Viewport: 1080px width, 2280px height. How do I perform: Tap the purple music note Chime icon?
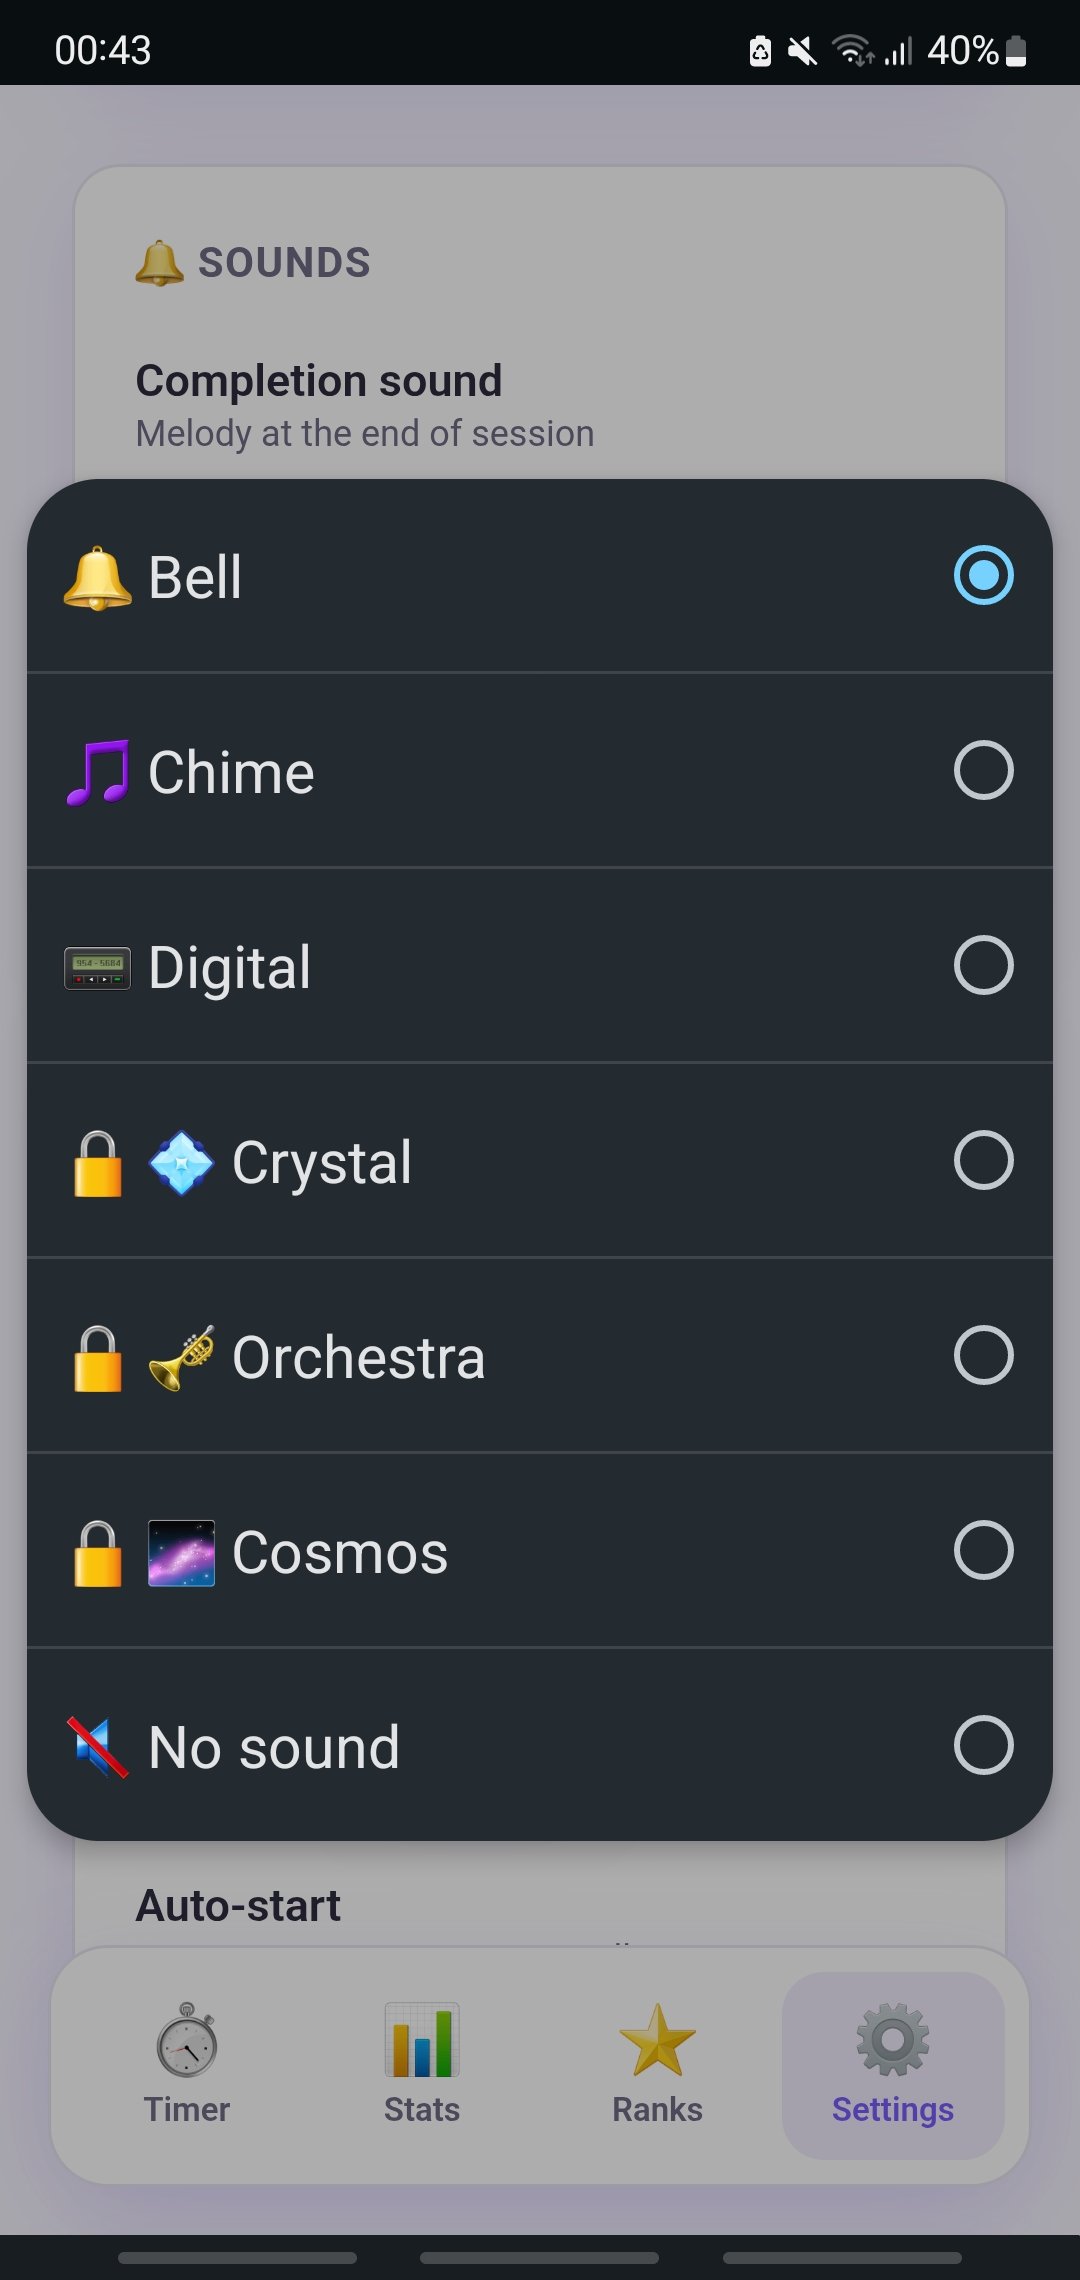(97, 773)
